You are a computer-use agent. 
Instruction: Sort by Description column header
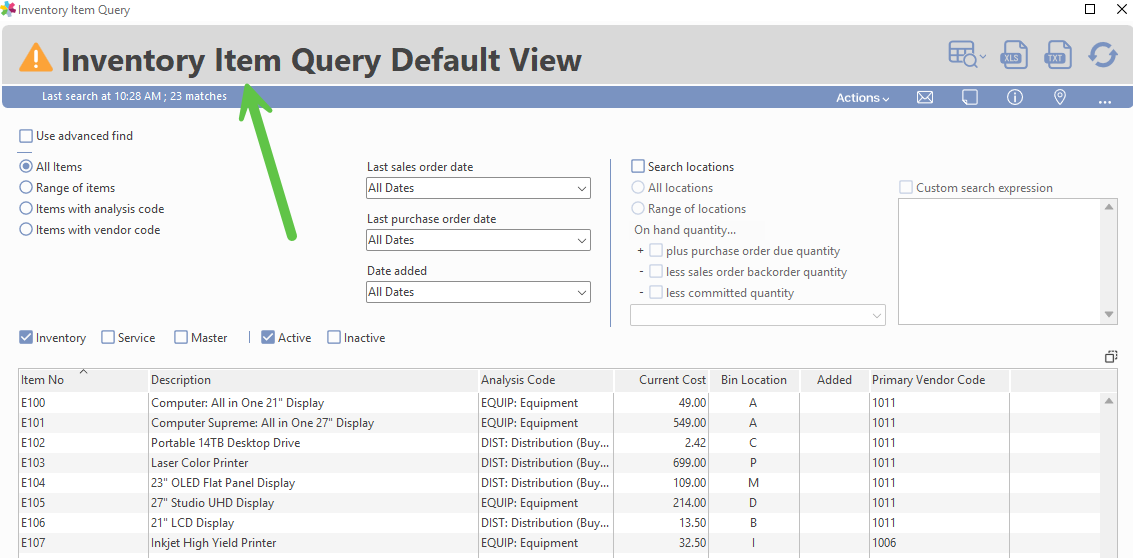(314, 380)
